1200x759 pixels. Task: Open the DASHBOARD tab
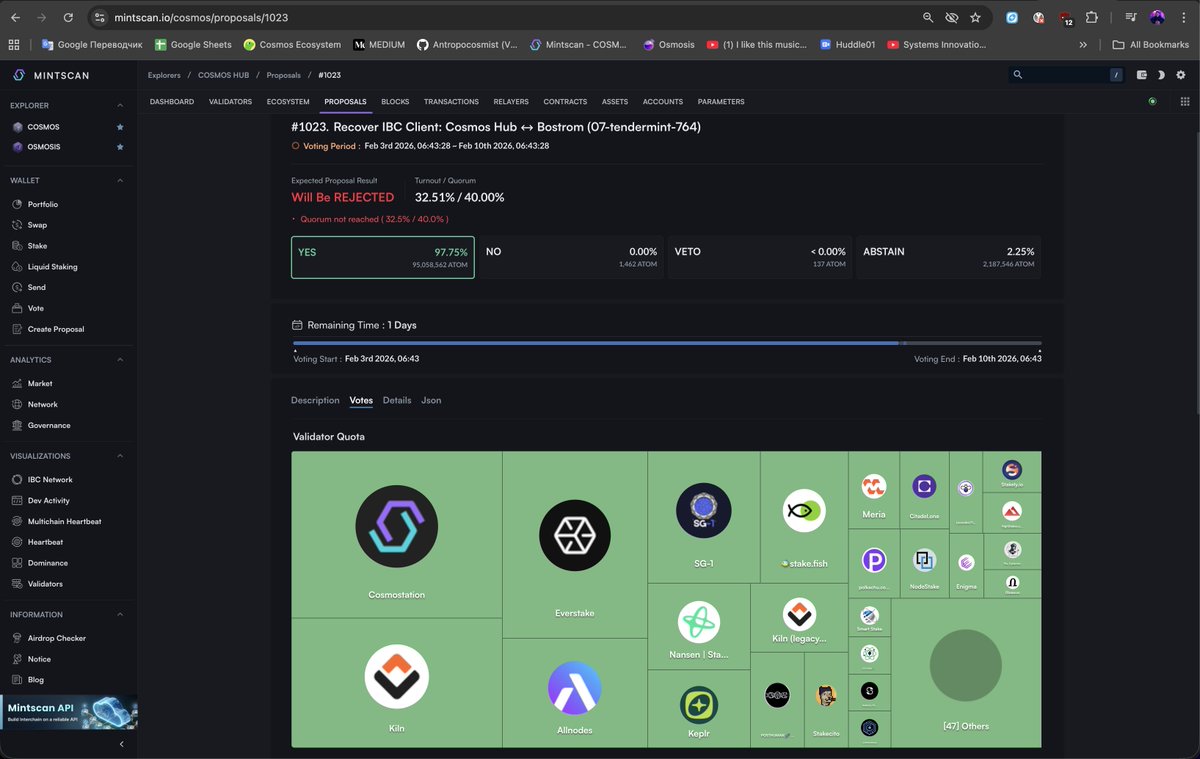click(172, 102)
